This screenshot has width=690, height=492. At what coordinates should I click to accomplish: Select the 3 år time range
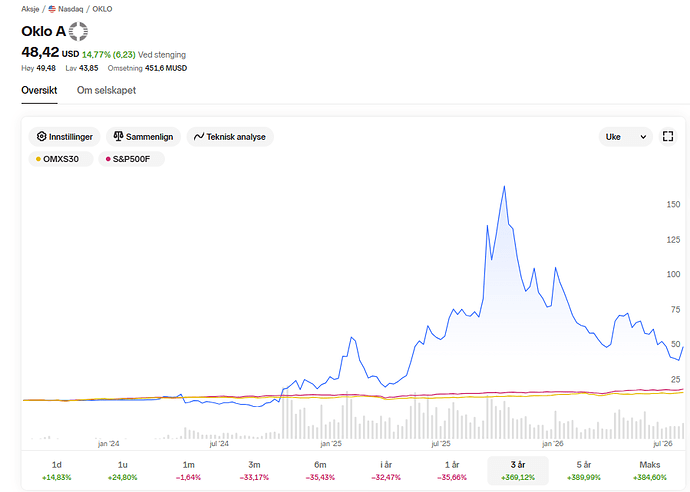point(518,470)
